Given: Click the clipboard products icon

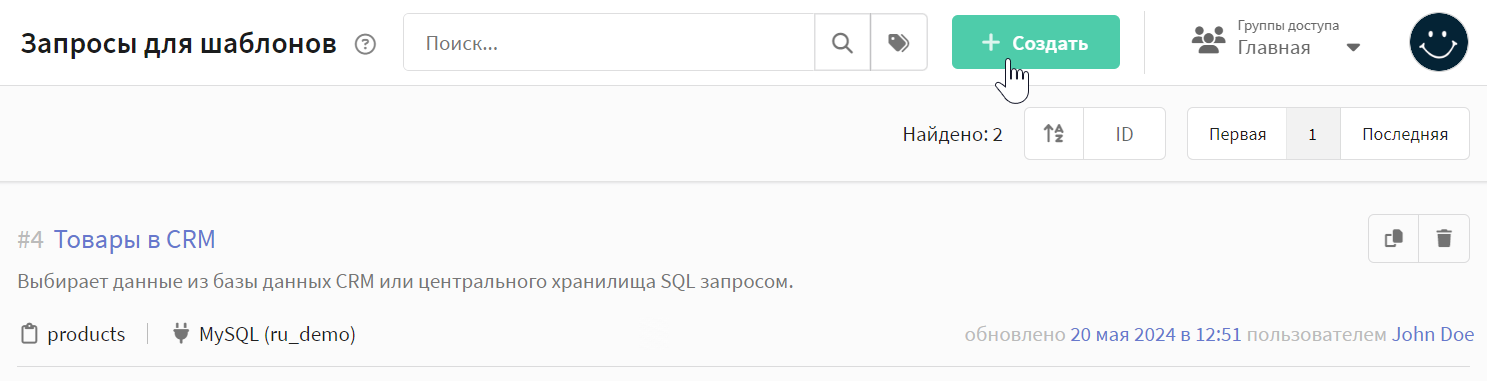Looking at the screenshot, I should [29, 334].
